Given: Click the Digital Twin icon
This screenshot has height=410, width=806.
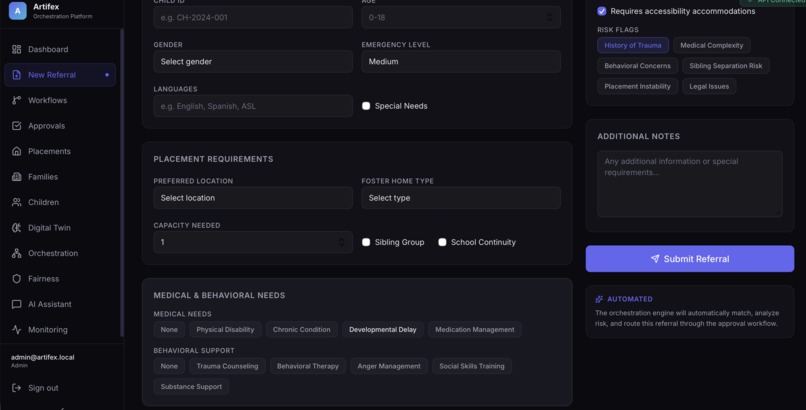Looking at the screenshot, I should pyautogui.click(x=16, y=228).
